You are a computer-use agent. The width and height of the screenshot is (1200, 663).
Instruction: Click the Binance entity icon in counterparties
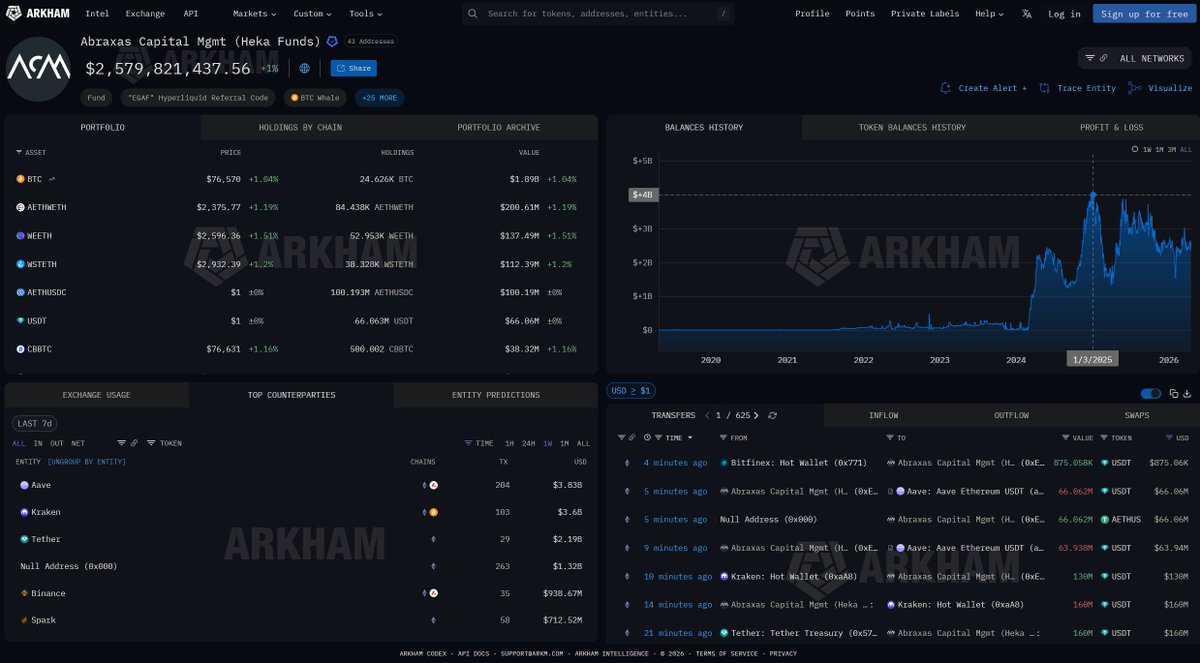tap(24, 593)
